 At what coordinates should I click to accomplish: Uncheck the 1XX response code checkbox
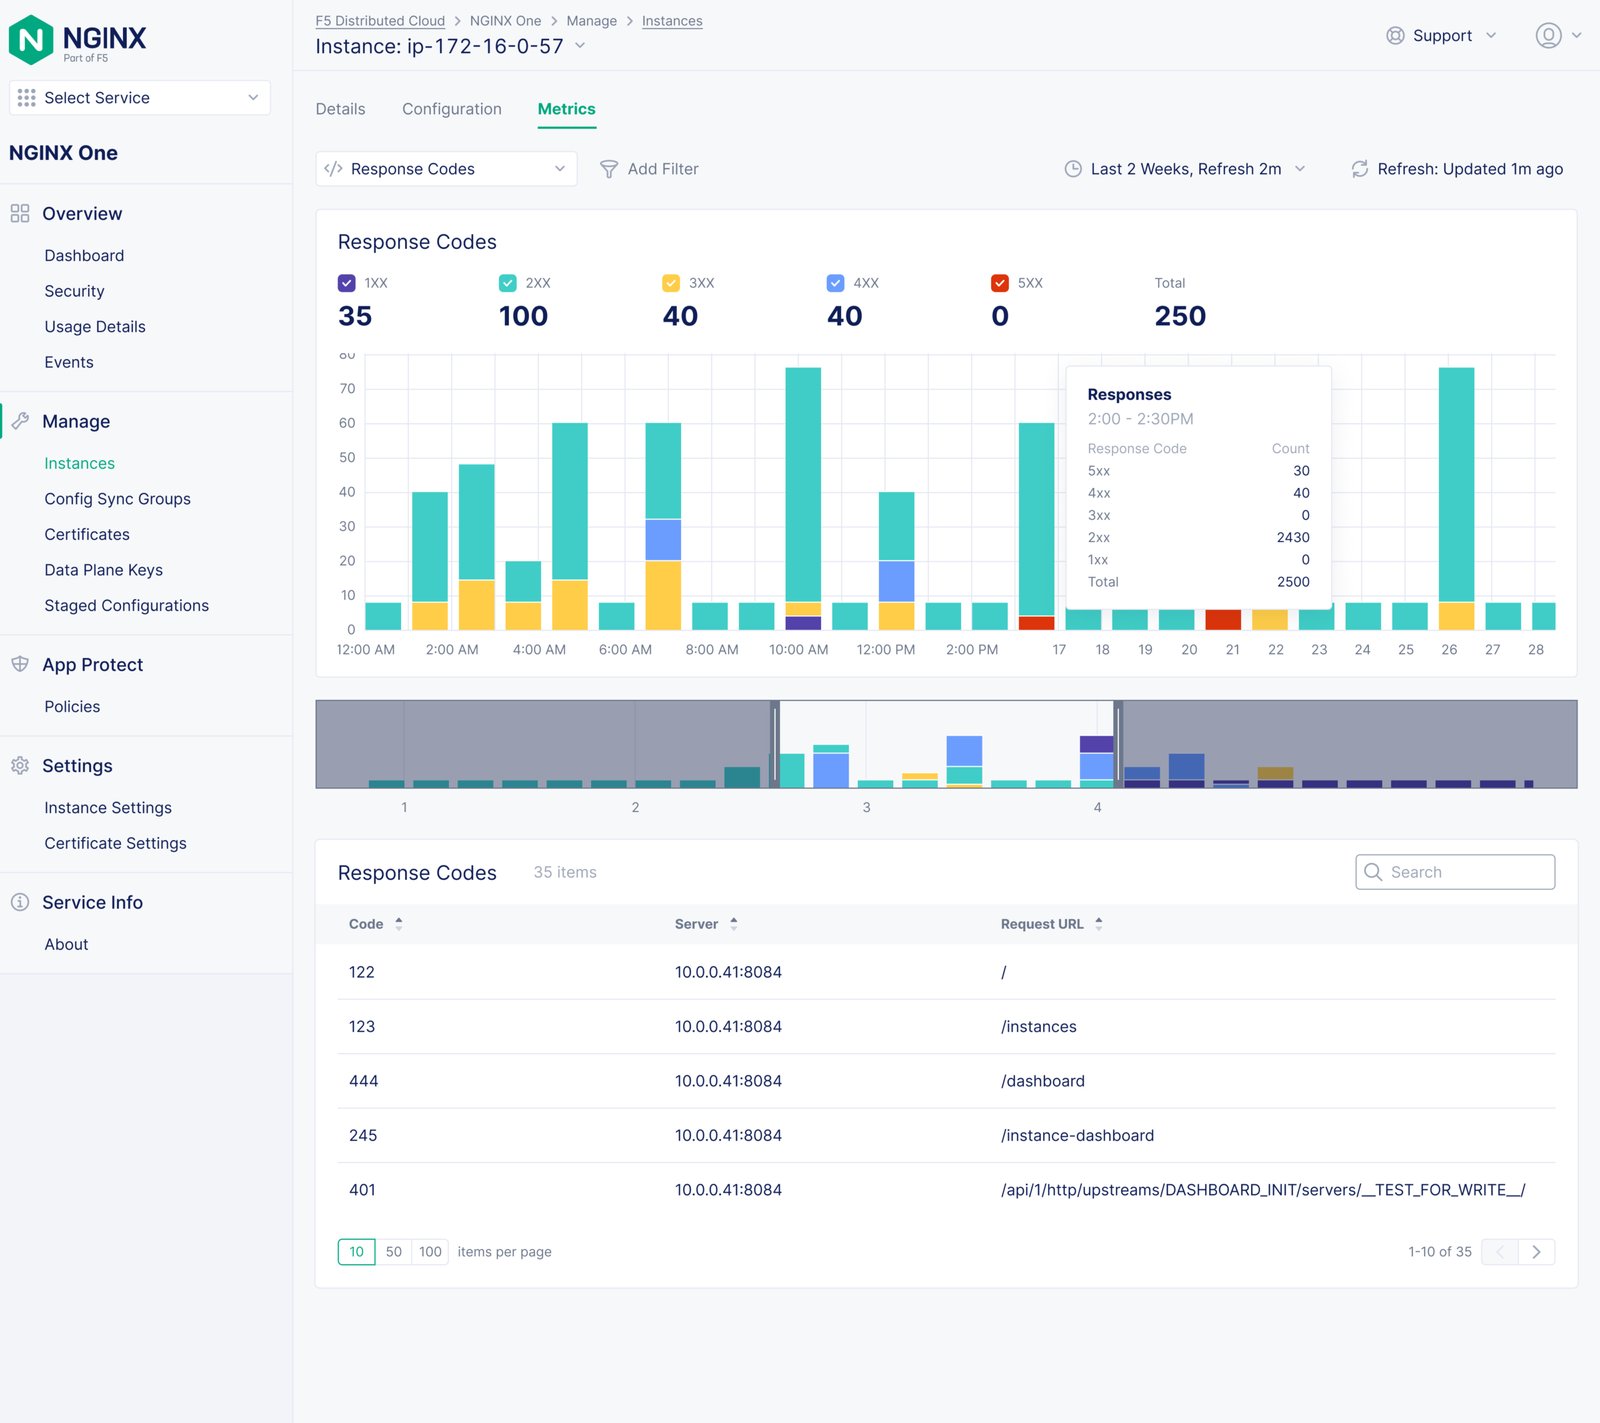click(347, 283)
